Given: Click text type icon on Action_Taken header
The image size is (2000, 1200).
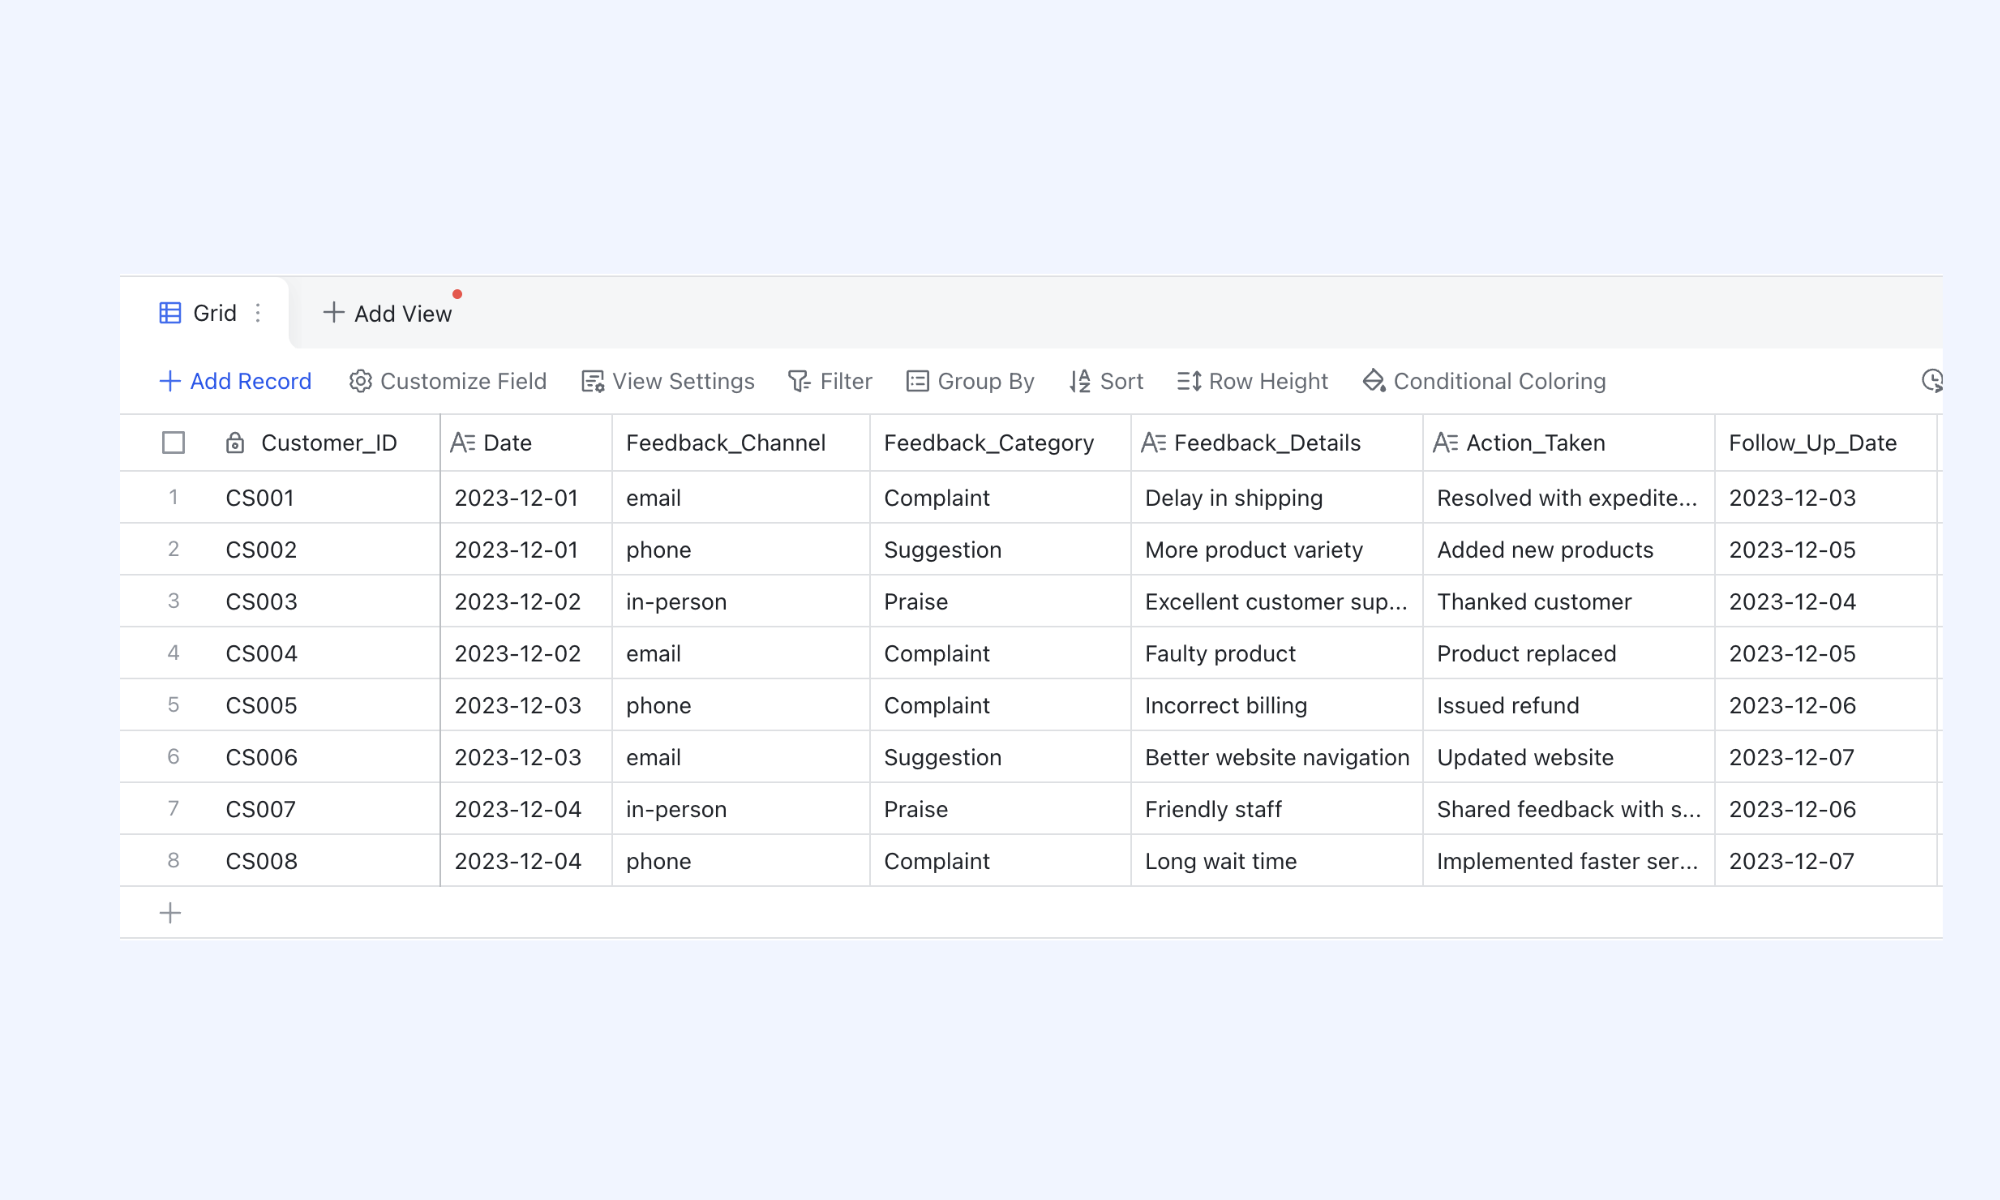Looking at the screenshot, I should point(1445,442).
